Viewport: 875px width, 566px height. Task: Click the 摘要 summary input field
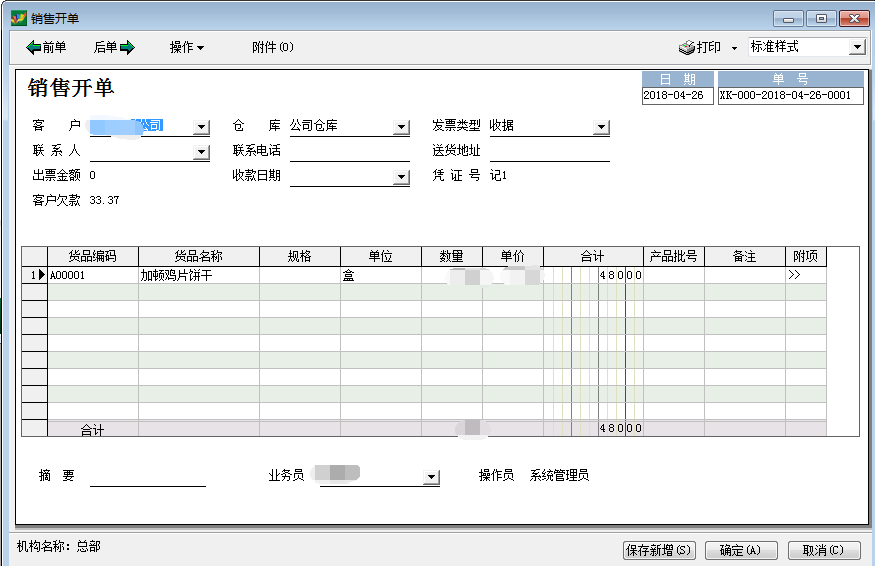147,476
